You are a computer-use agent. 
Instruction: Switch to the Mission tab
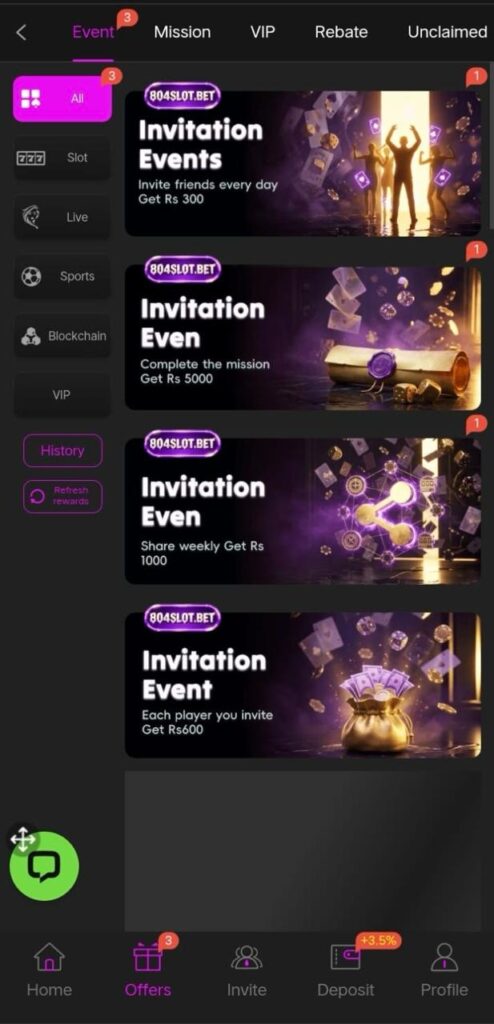click(182, 32)
